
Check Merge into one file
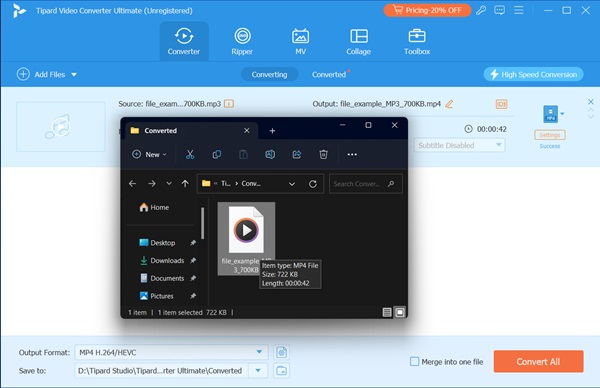(x=414, y=362)
